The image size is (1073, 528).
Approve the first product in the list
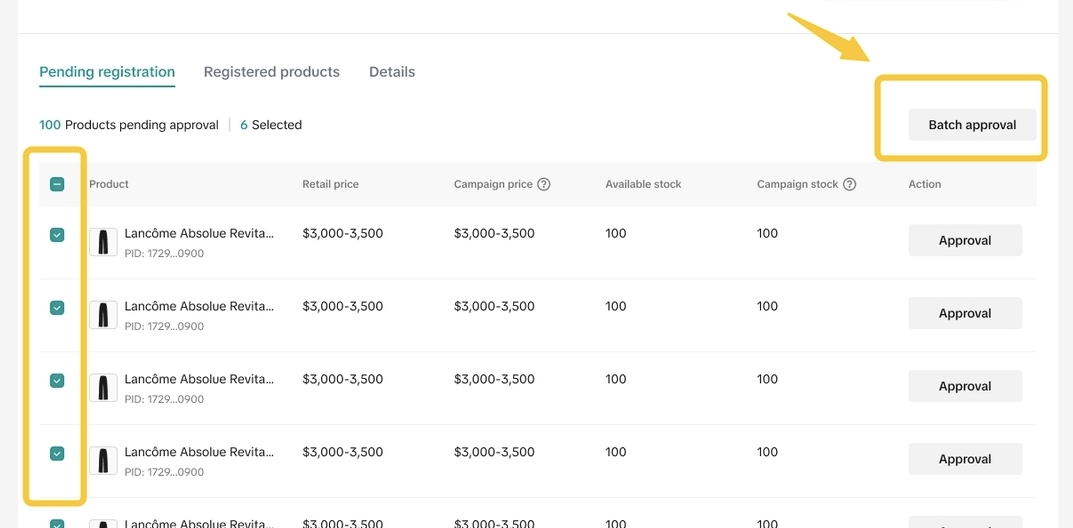[964, 240]
